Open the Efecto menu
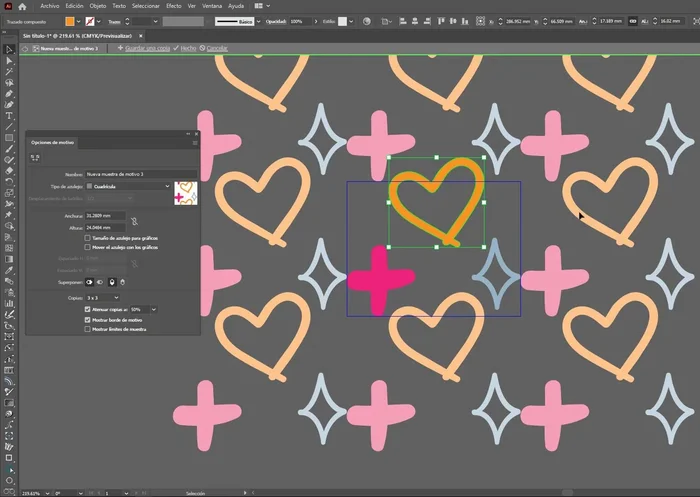Image resolution: width=700 pixels, height=497 pixels. pos(174,5)
